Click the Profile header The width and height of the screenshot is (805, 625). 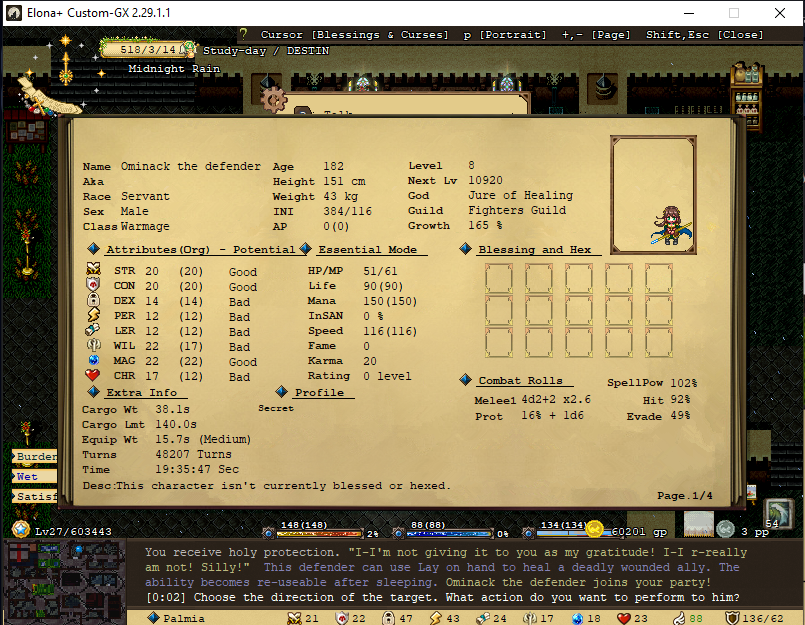click(x=319, y=392)
